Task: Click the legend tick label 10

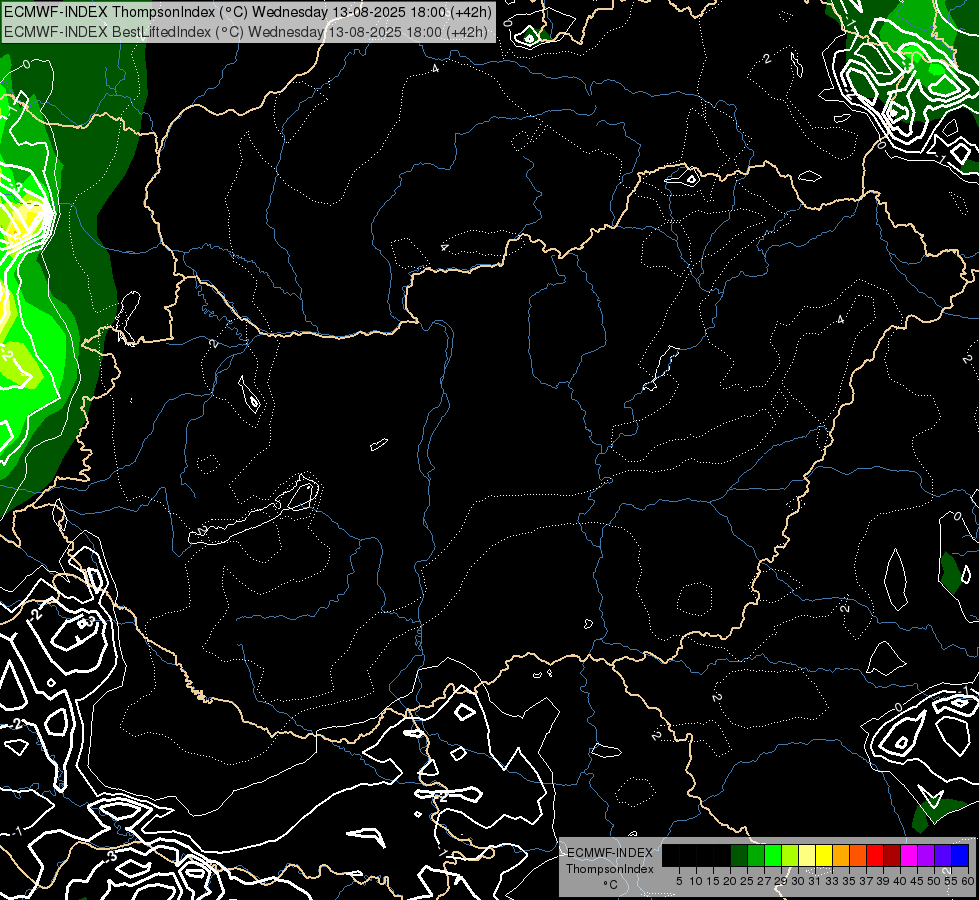Action: 696,881
